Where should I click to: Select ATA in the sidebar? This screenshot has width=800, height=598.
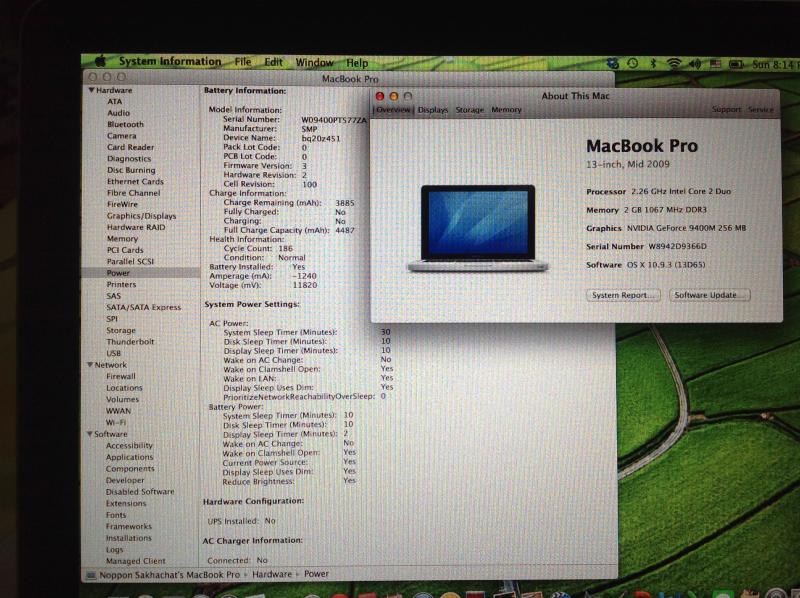114,102
